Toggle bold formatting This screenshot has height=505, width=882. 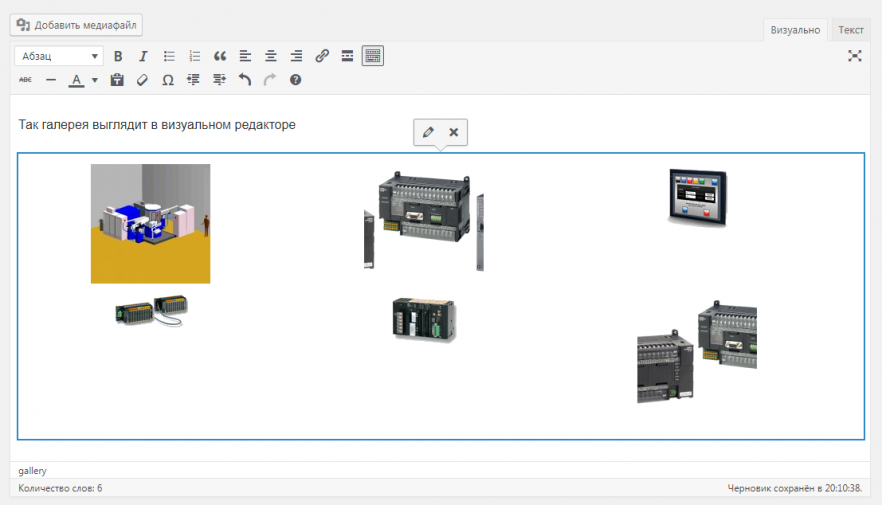(118, 56)
